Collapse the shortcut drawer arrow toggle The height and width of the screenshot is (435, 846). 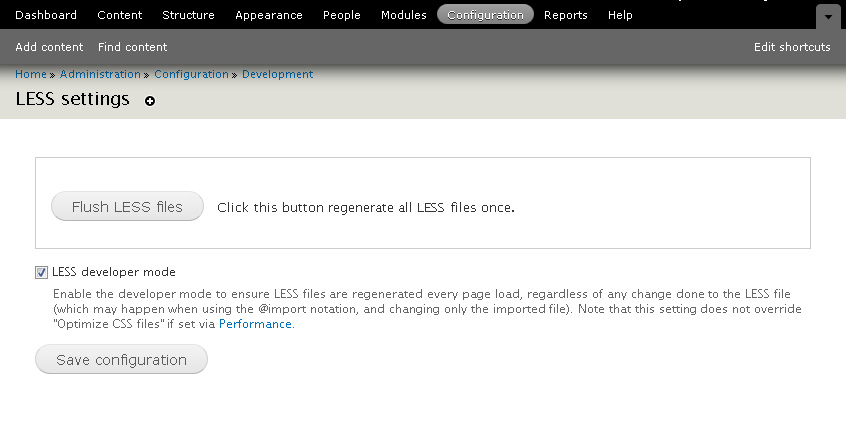point(828,17)
